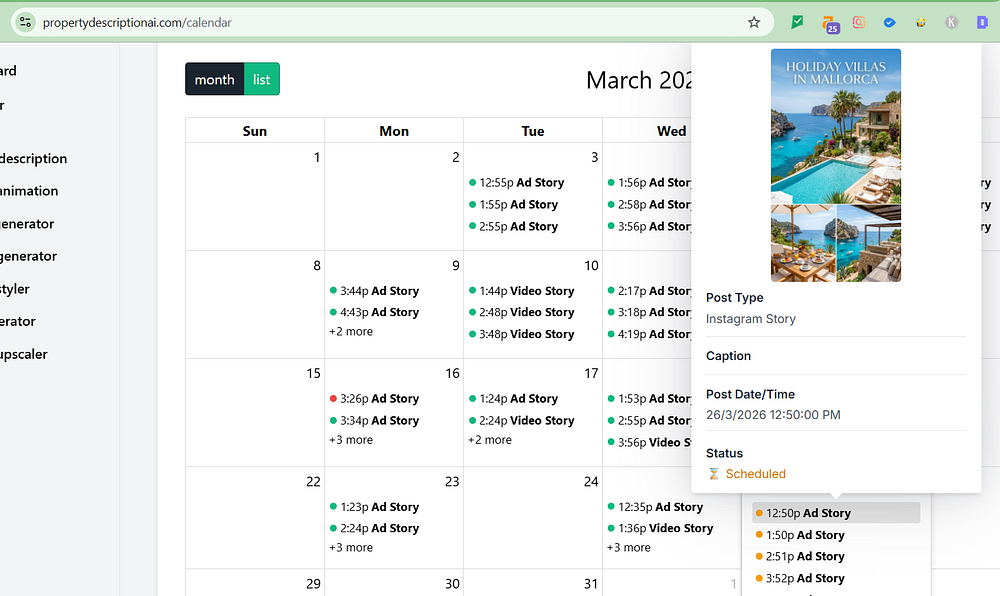
Task: Switch calendar to list view
Action: pyautogui.click(x=261, y=79)
